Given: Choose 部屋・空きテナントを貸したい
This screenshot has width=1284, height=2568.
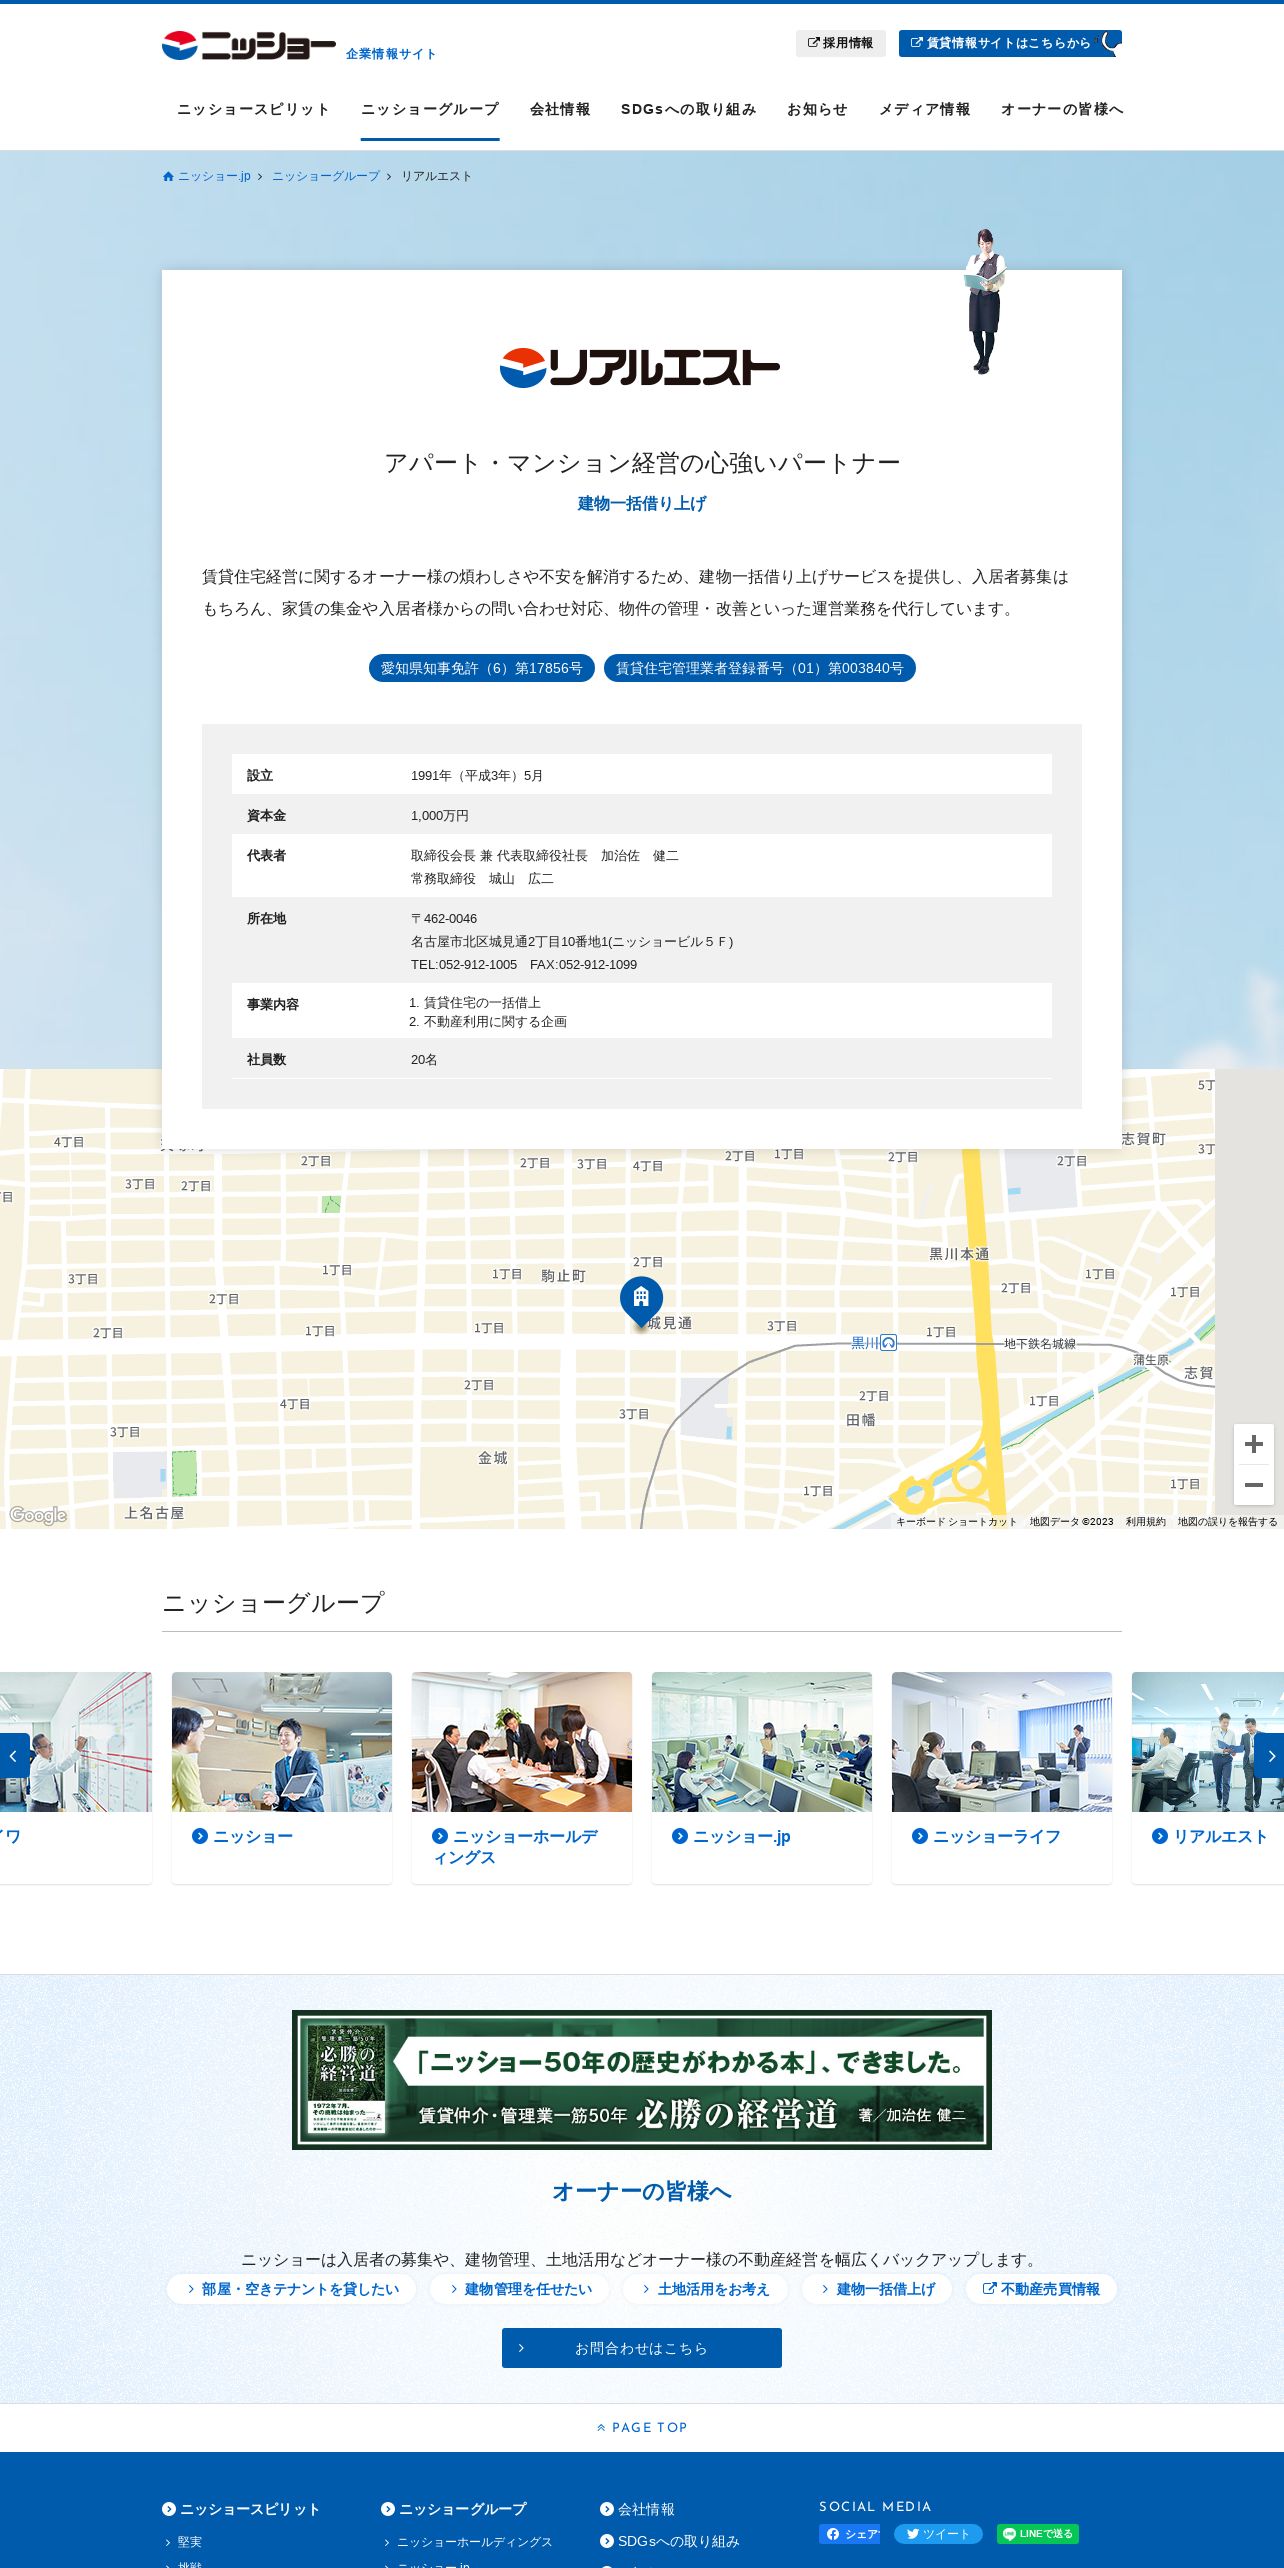Looking at the screenshot, I should coord(291,2289).
